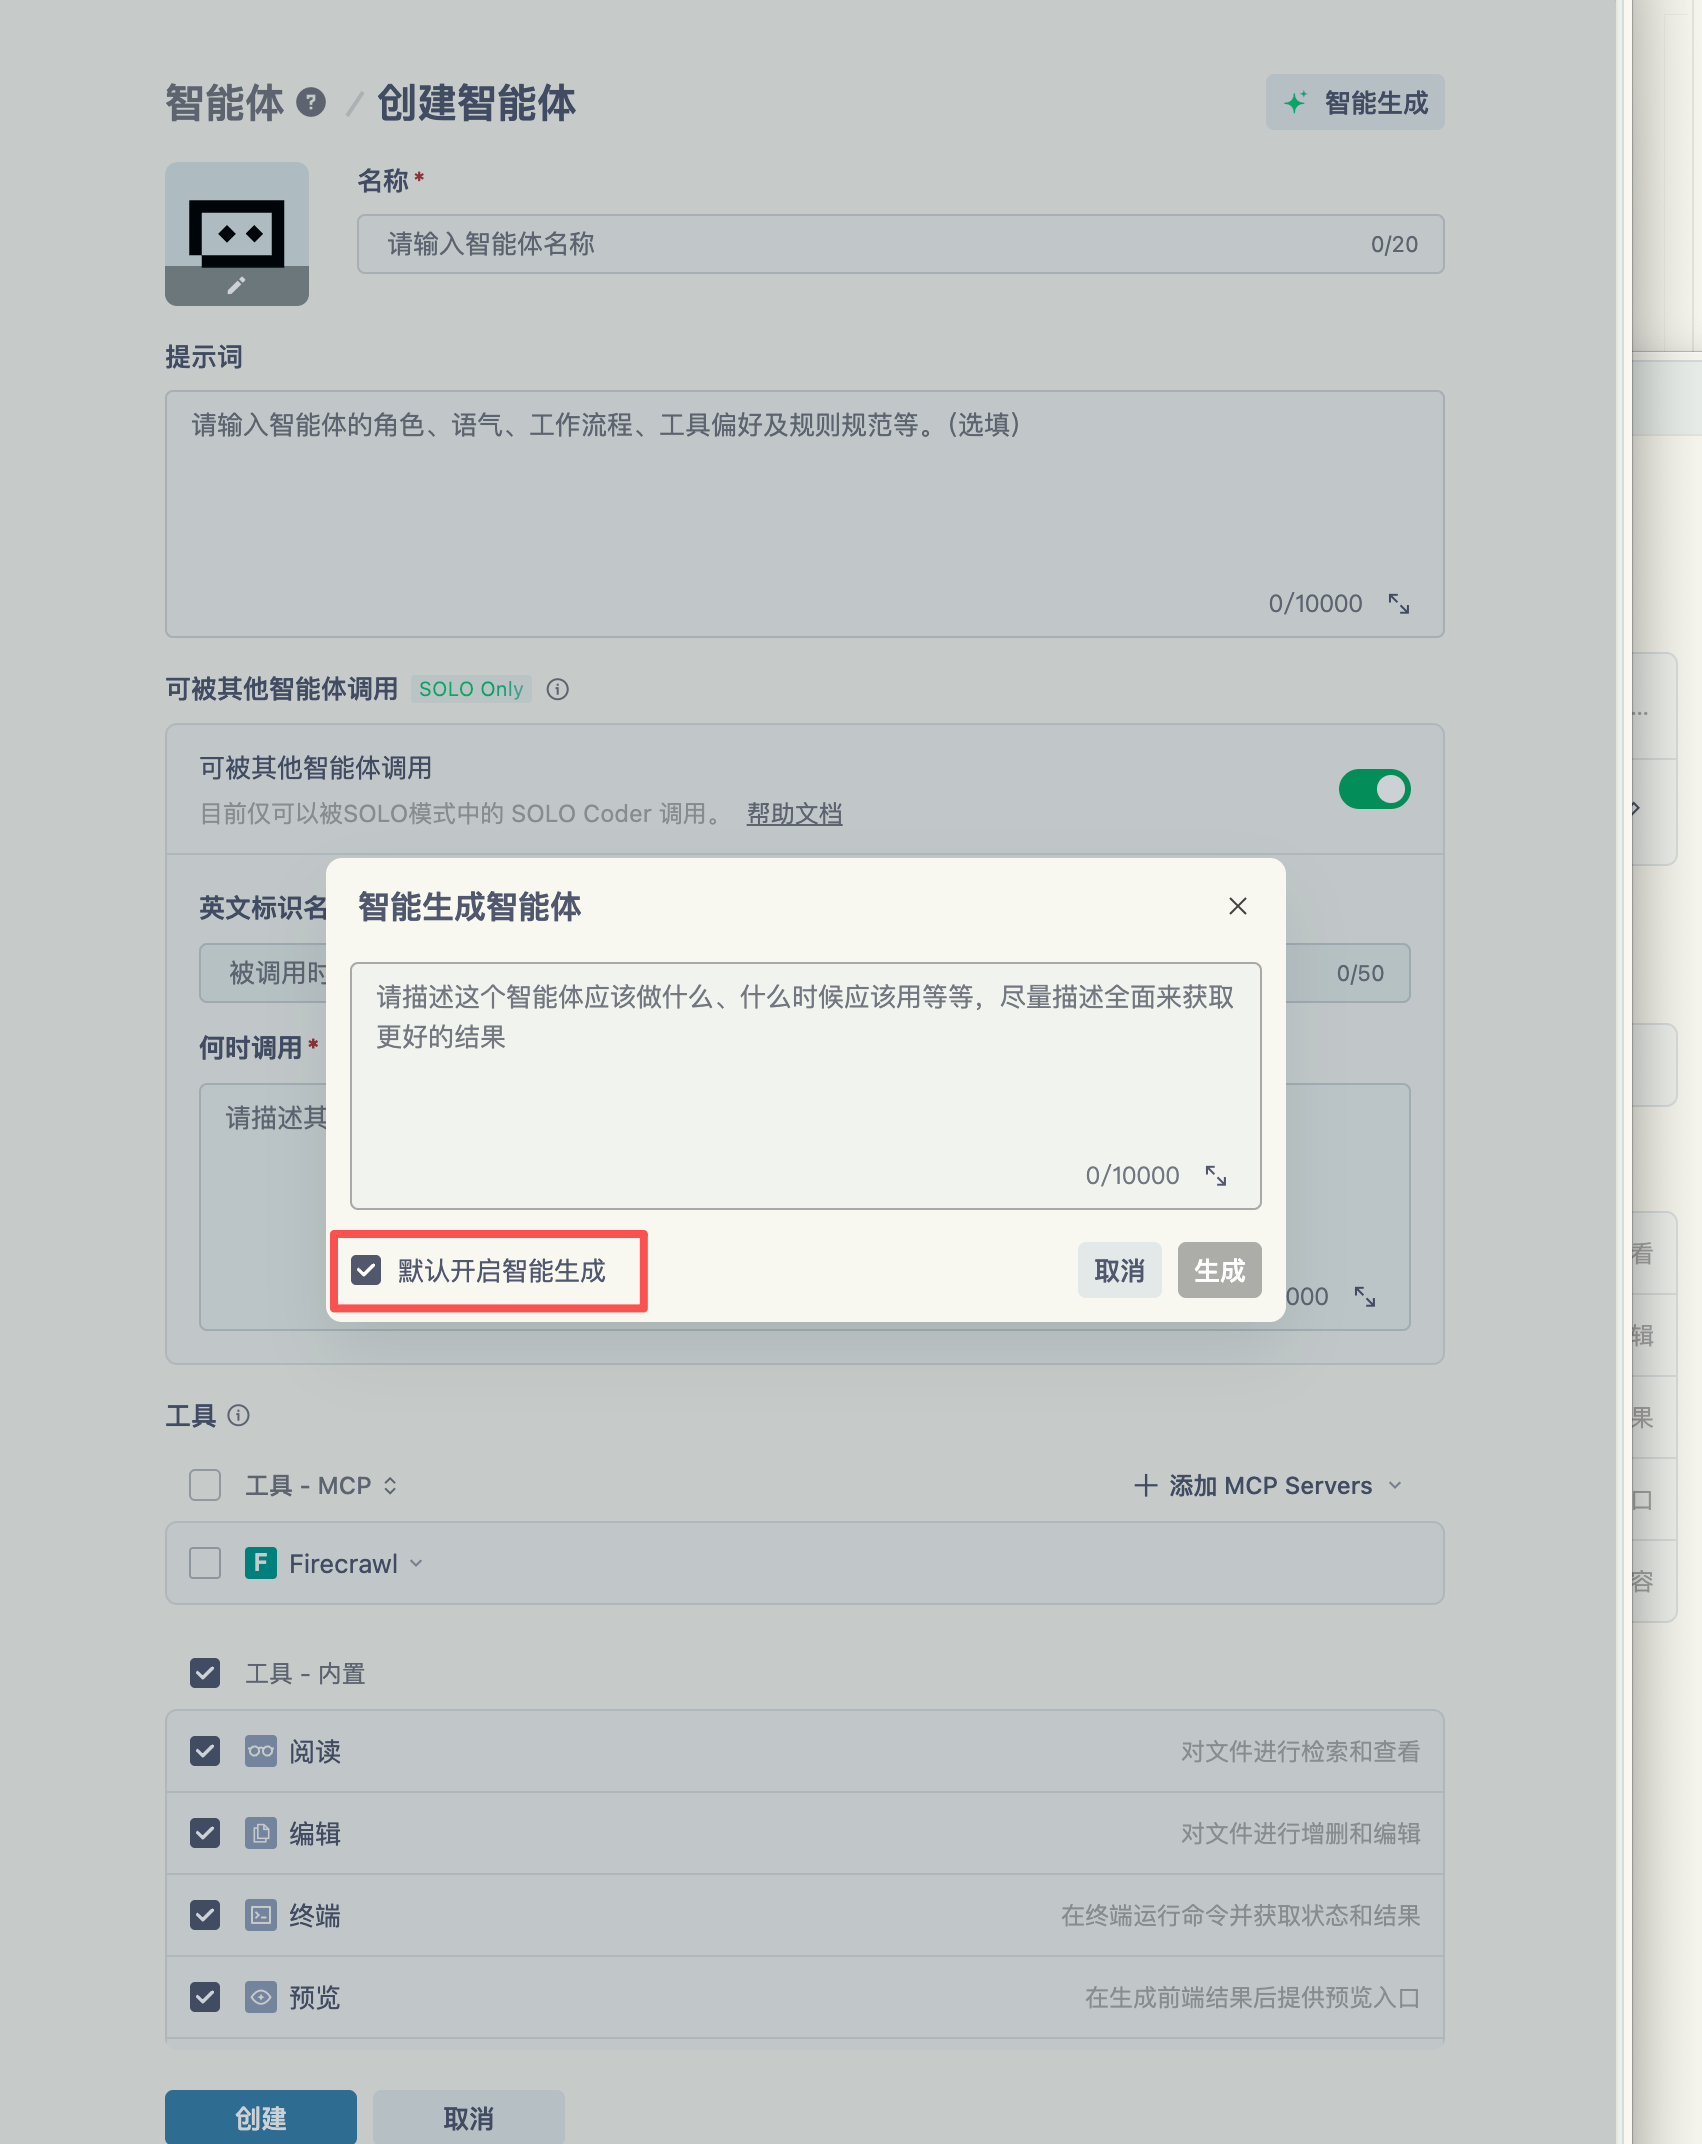Open the 添加 MCP Servers dropdown
This screenshot has width=1702, height=2144.
(1268, 1485)
